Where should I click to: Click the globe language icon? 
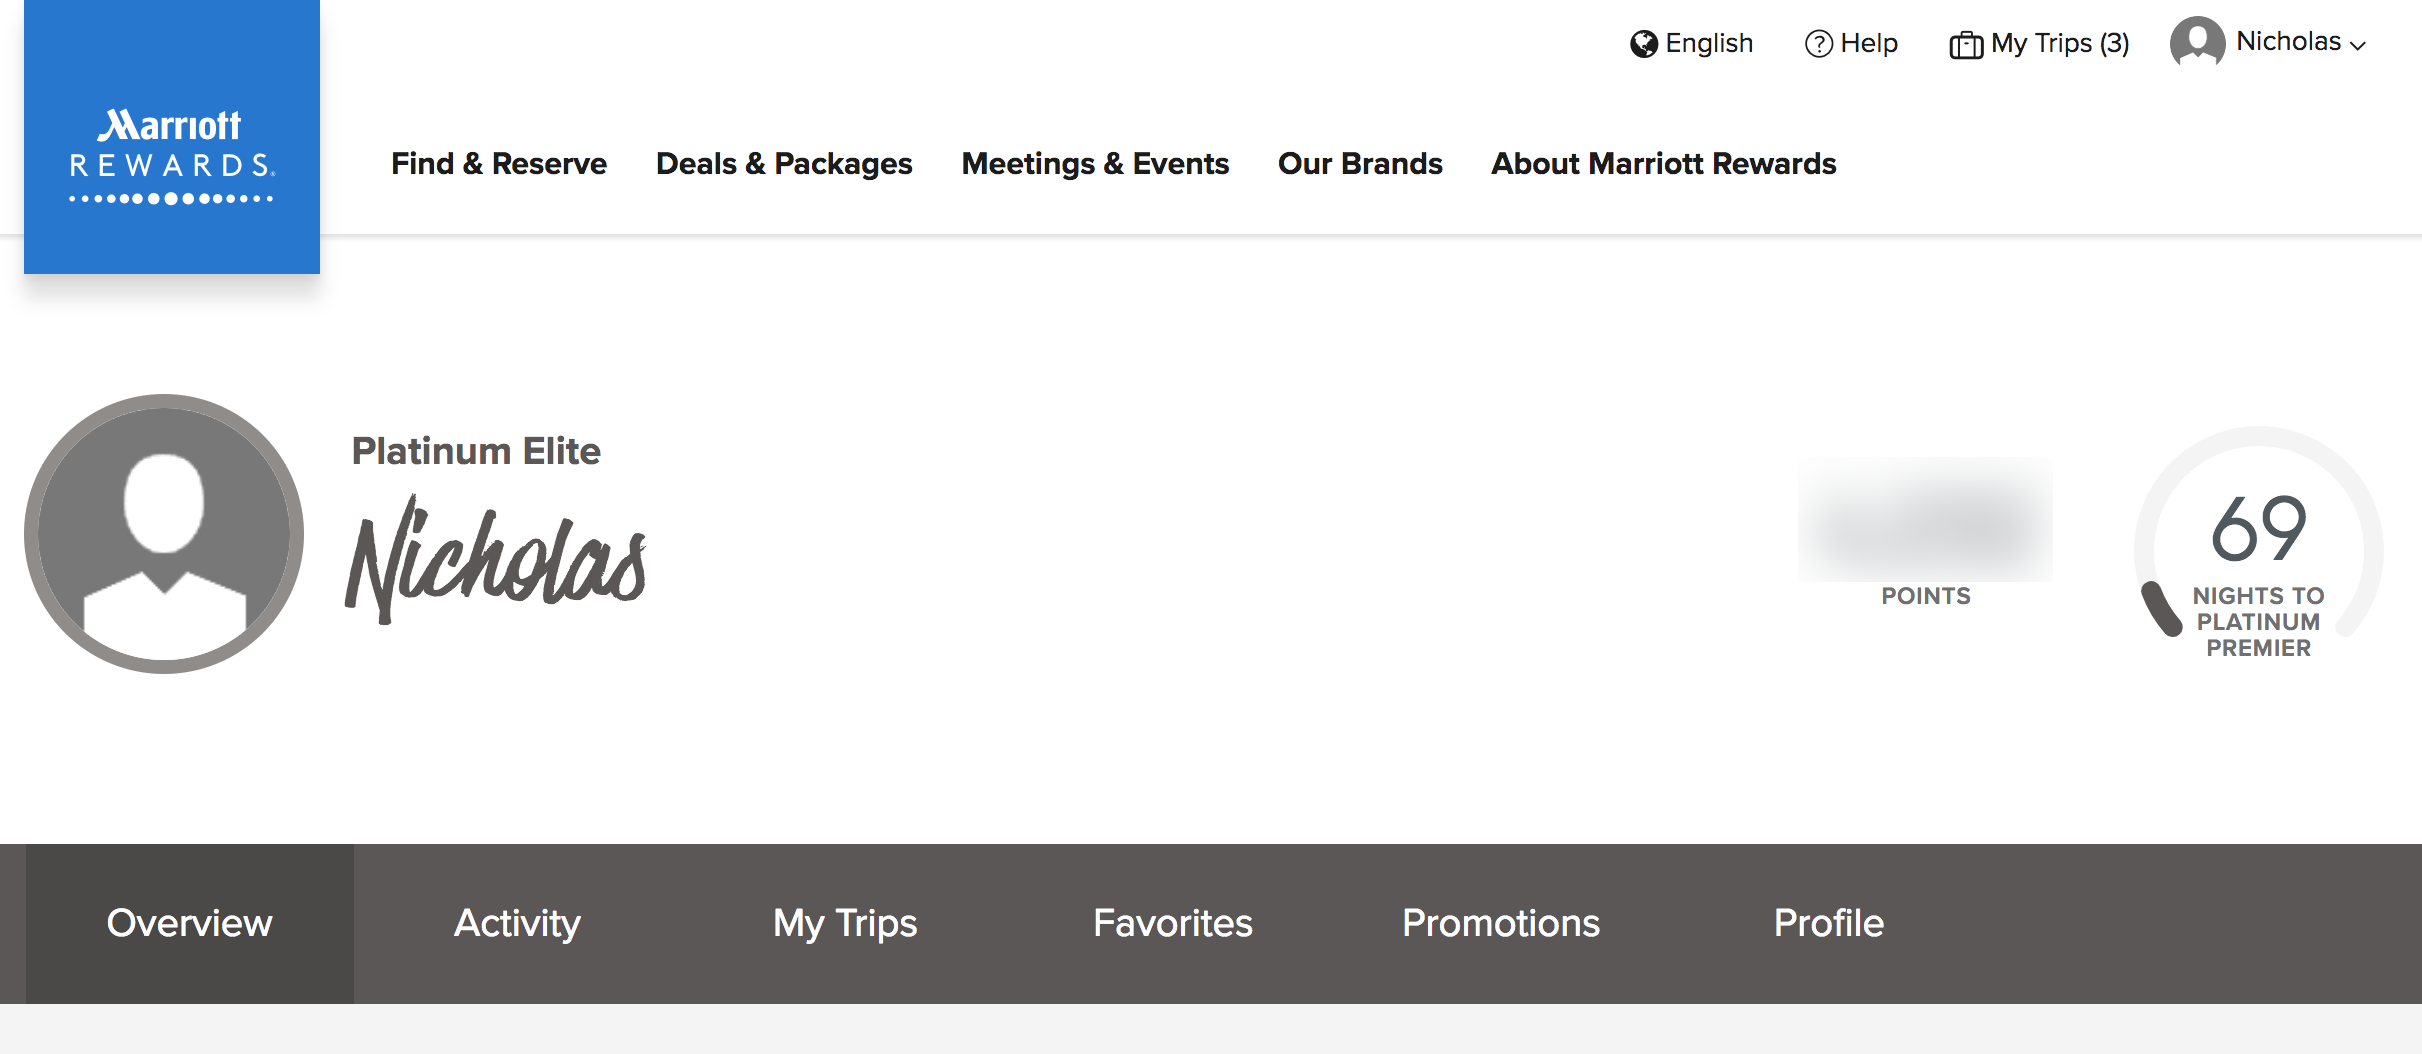coord(1643,44)
